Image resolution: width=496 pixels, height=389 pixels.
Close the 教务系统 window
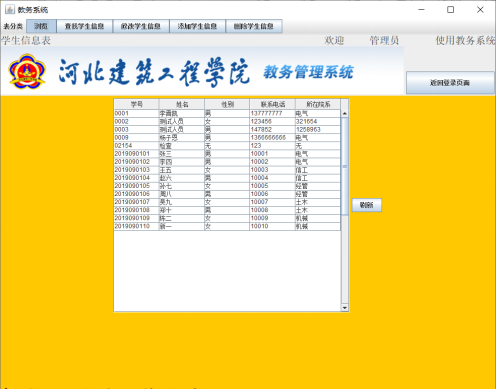480,10
